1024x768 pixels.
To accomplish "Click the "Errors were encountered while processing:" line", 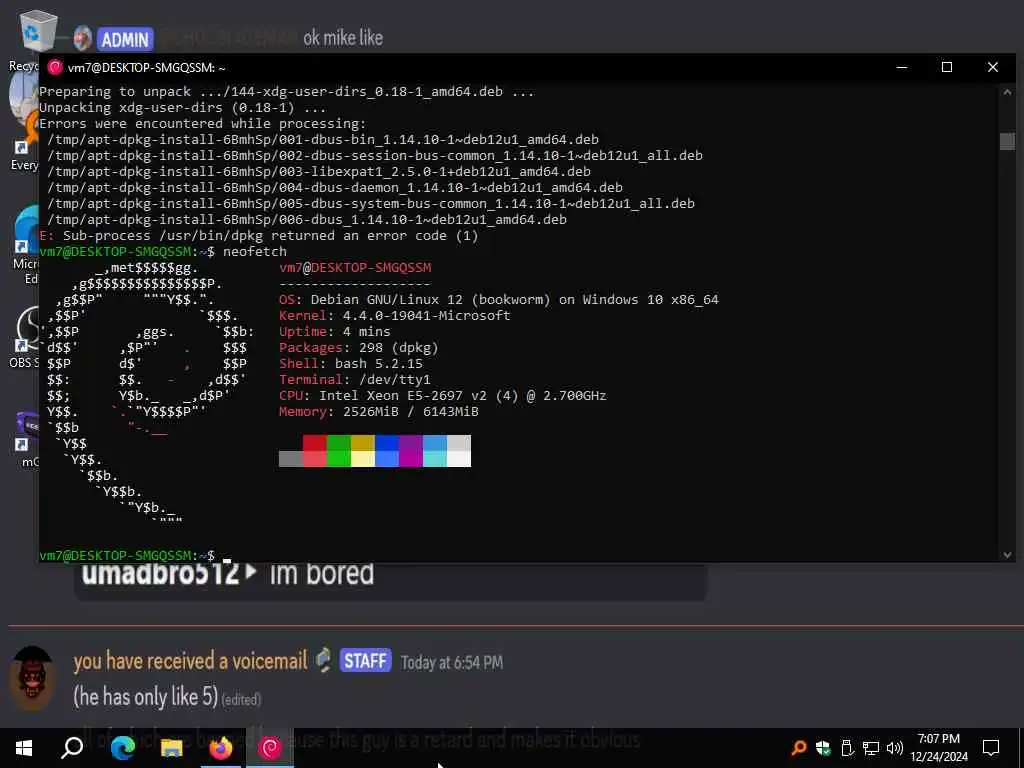I will pyautogui.click(x=202, y=123).
